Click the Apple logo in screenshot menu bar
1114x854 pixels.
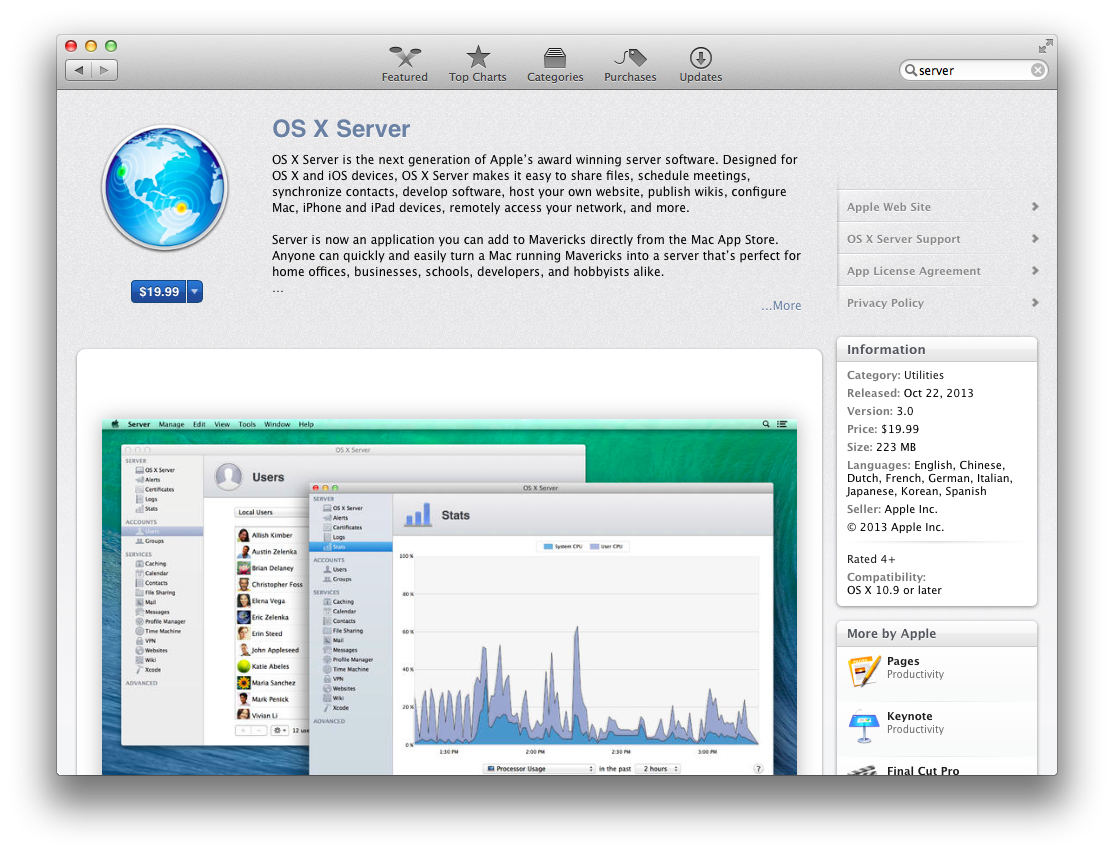[114, 424]
